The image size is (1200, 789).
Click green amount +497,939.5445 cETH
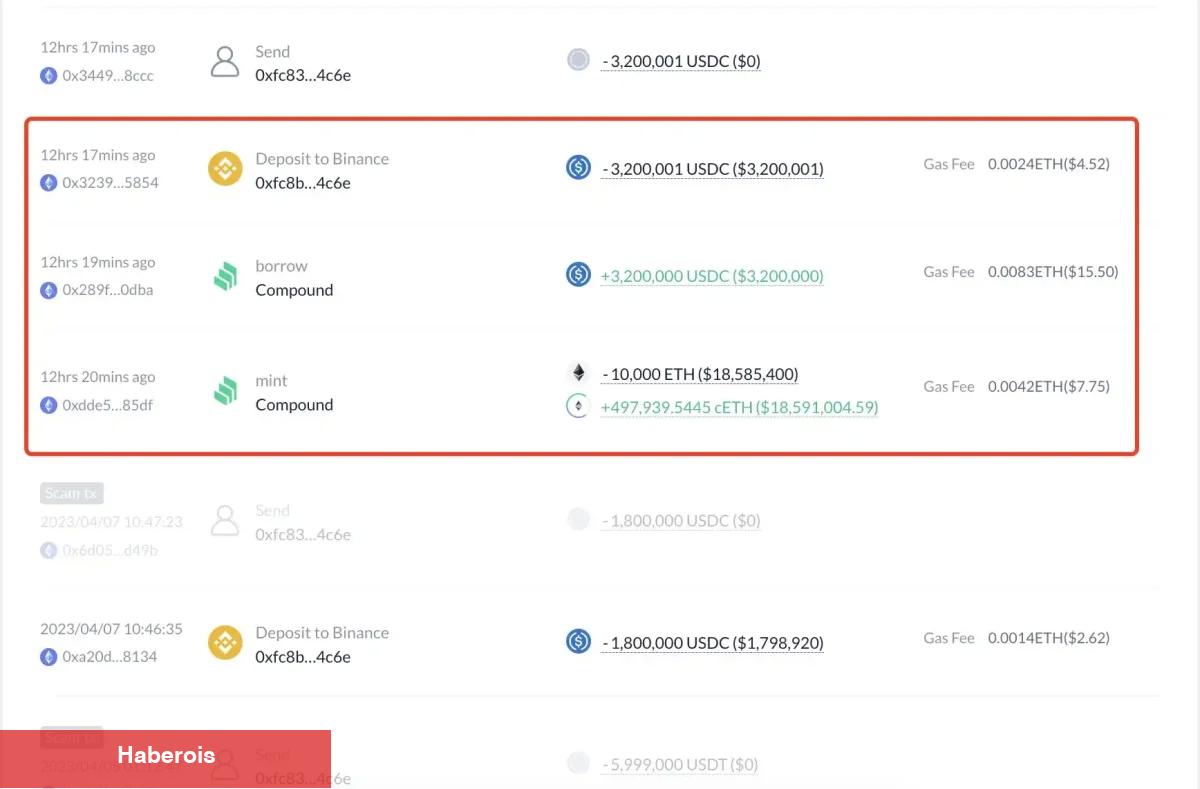(739, 407)
